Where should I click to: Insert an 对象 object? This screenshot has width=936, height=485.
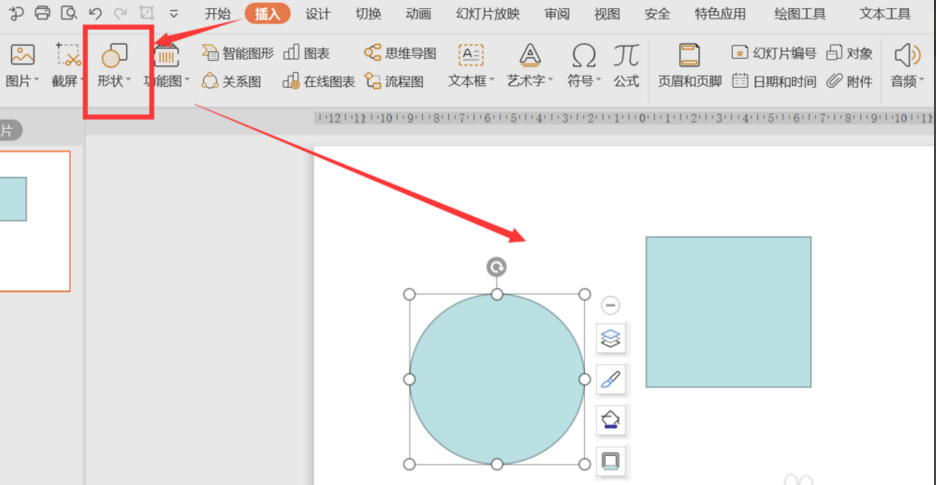tap(849, 53)
